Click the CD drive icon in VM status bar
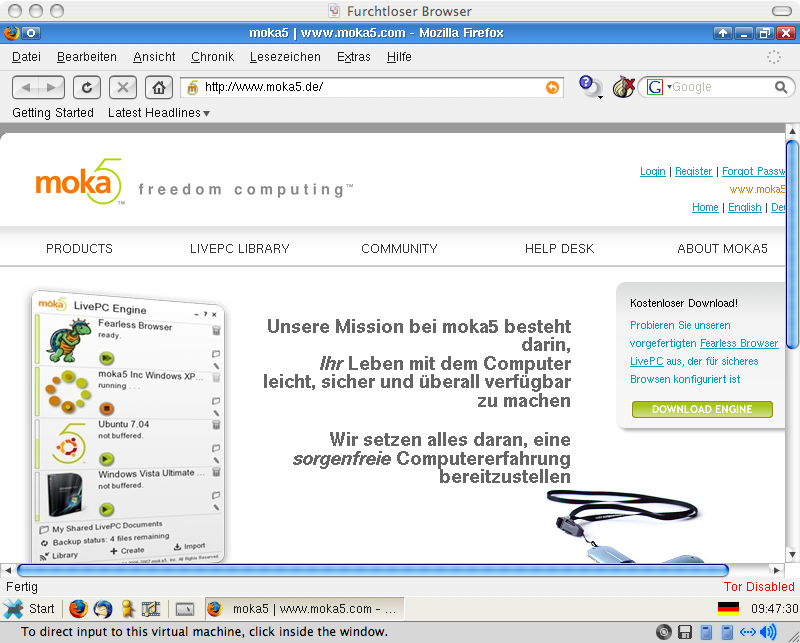This screenshot has width=800, height=643. [x=664, y=632]
